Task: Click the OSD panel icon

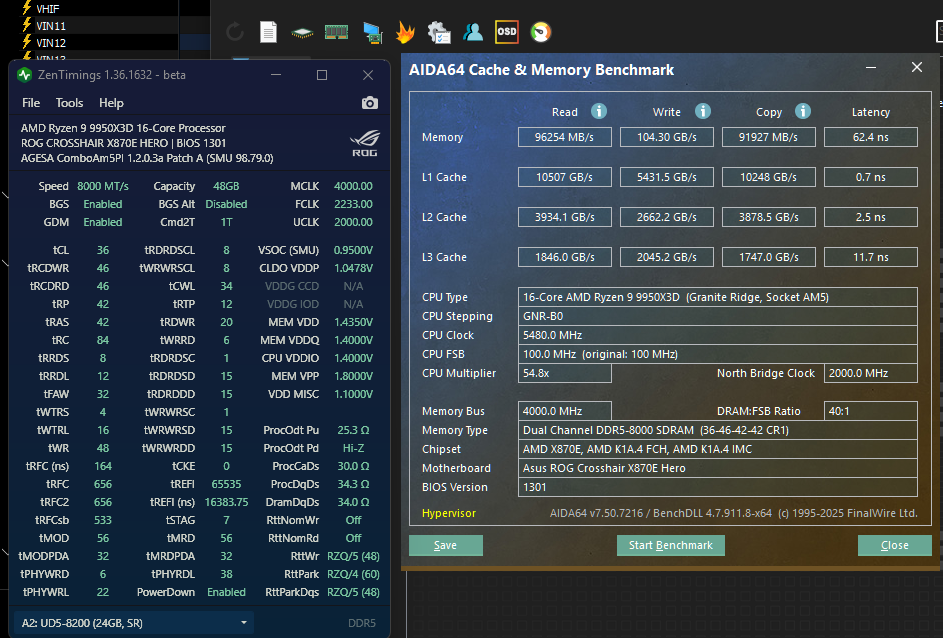Action: [507, 32]
